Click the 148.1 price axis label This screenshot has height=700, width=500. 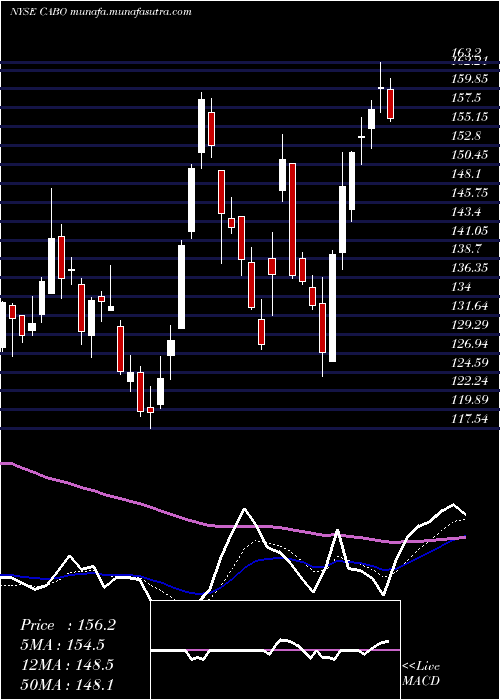[x=466, y=174]
